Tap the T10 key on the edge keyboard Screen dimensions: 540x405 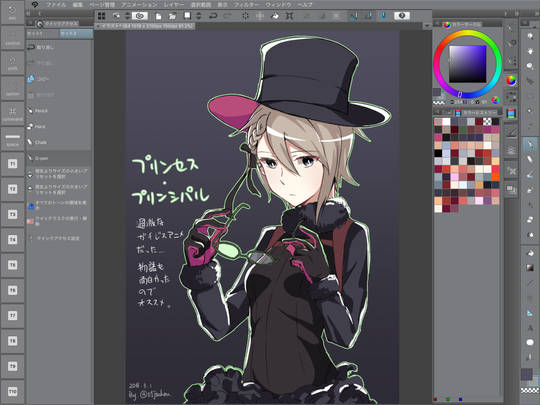(x=12, y=392)
